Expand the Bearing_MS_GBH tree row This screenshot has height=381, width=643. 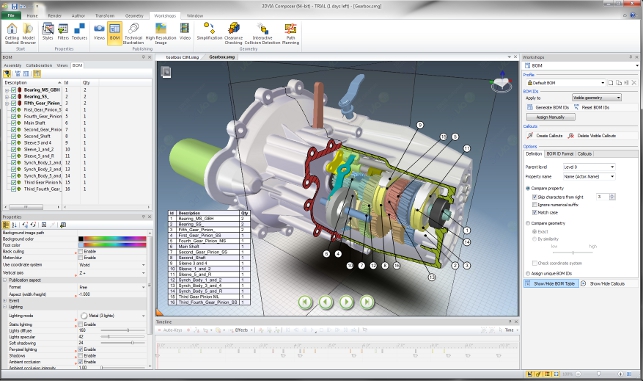tap(7, 90)
